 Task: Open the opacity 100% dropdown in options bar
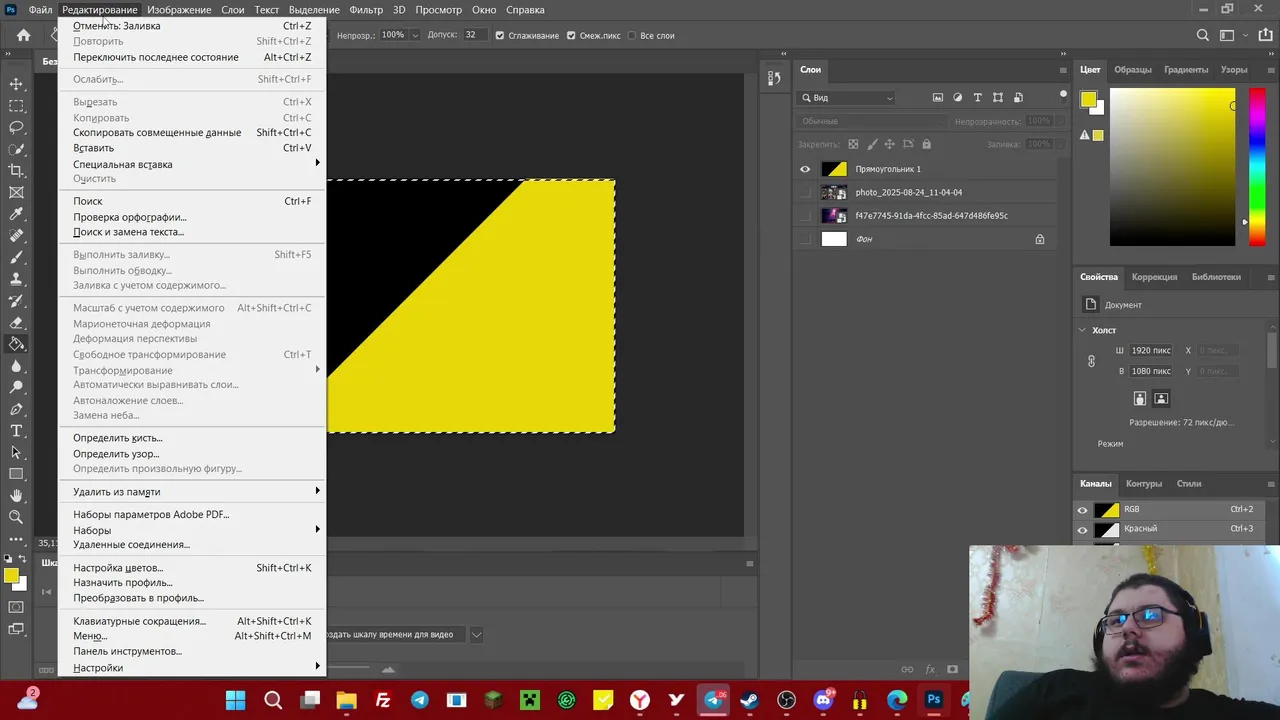[x=415, y=35]
